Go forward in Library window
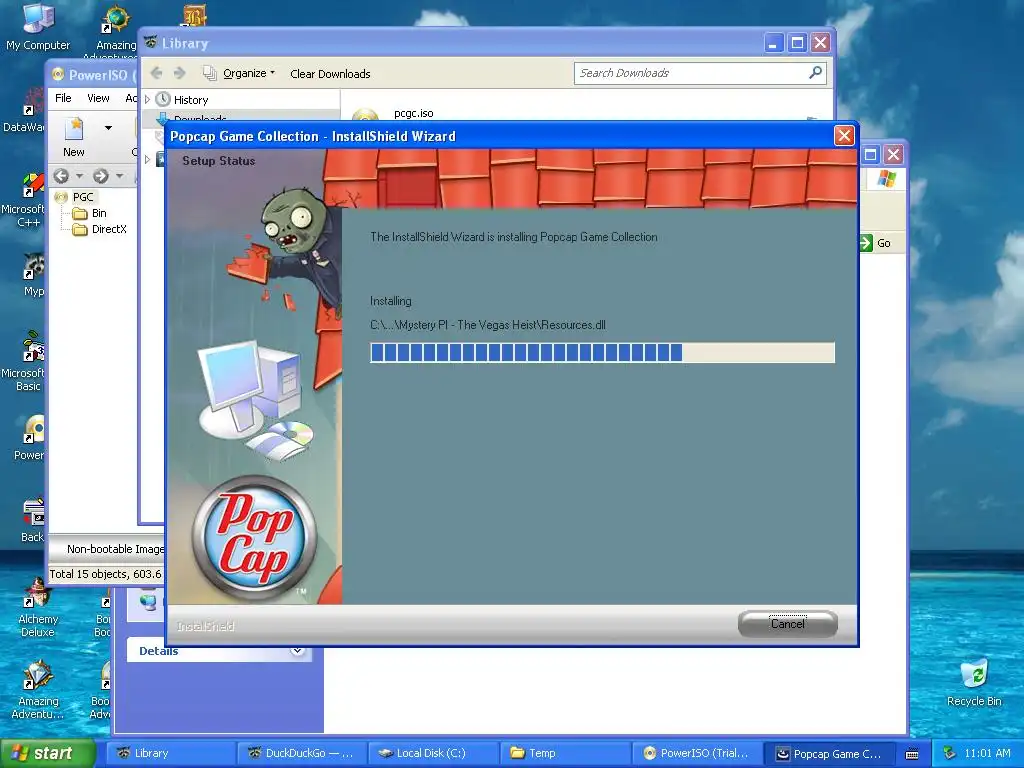Viewport: 1024px width, 768px height. click(x=180, y=73)
